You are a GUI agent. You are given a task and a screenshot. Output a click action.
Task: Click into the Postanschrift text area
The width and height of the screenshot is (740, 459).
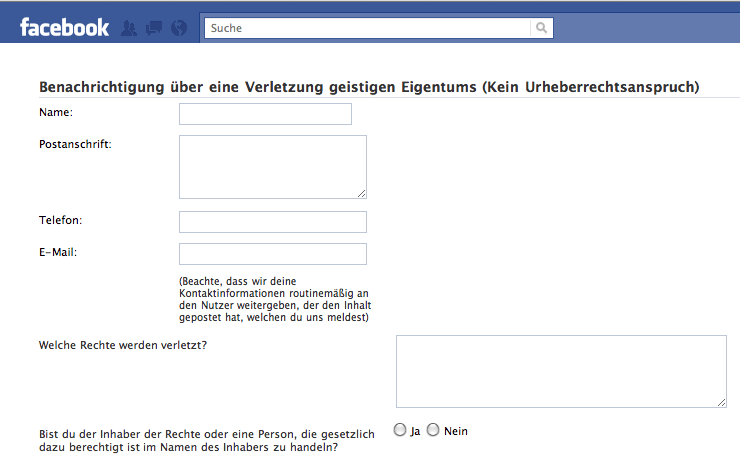point(273,167)
